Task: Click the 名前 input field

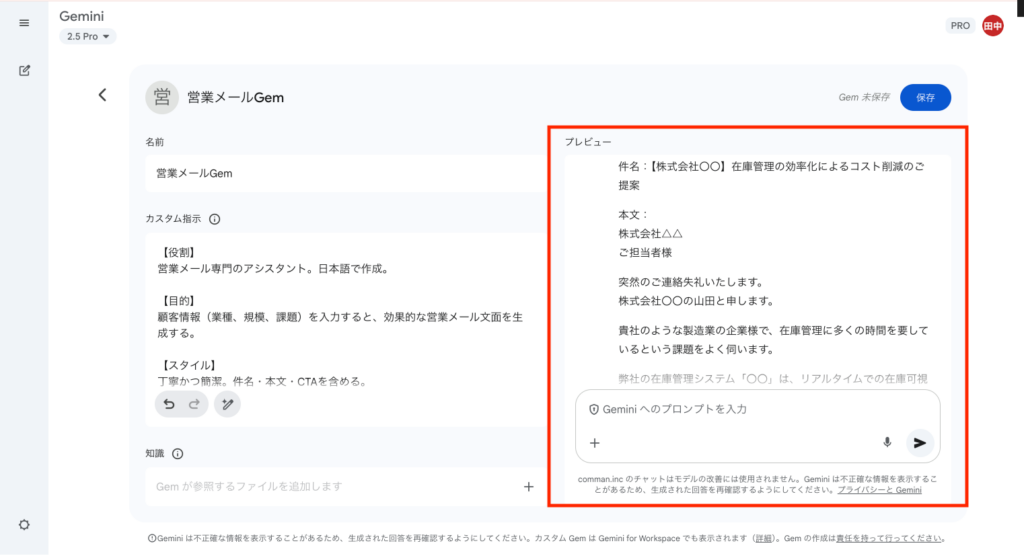Action: click(345, 174)
